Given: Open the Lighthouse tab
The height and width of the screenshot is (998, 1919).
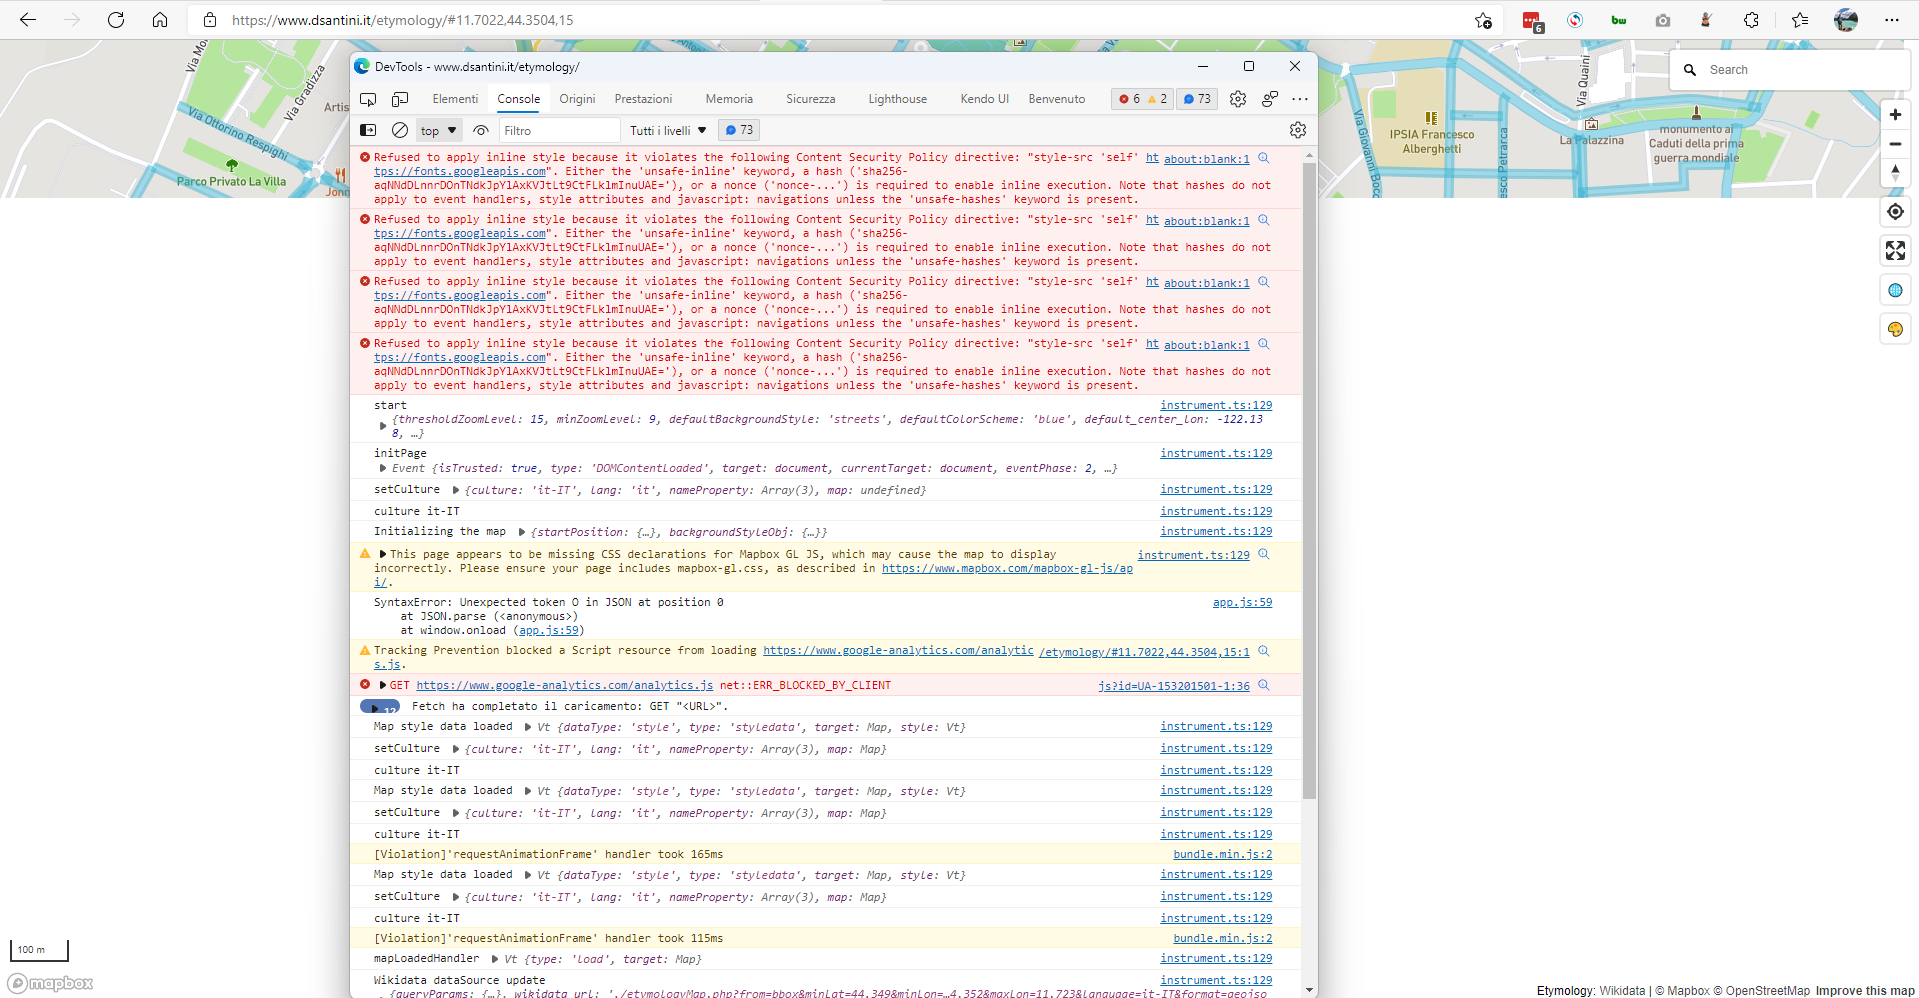Looking at the screenshot, I should coord(896,99).
